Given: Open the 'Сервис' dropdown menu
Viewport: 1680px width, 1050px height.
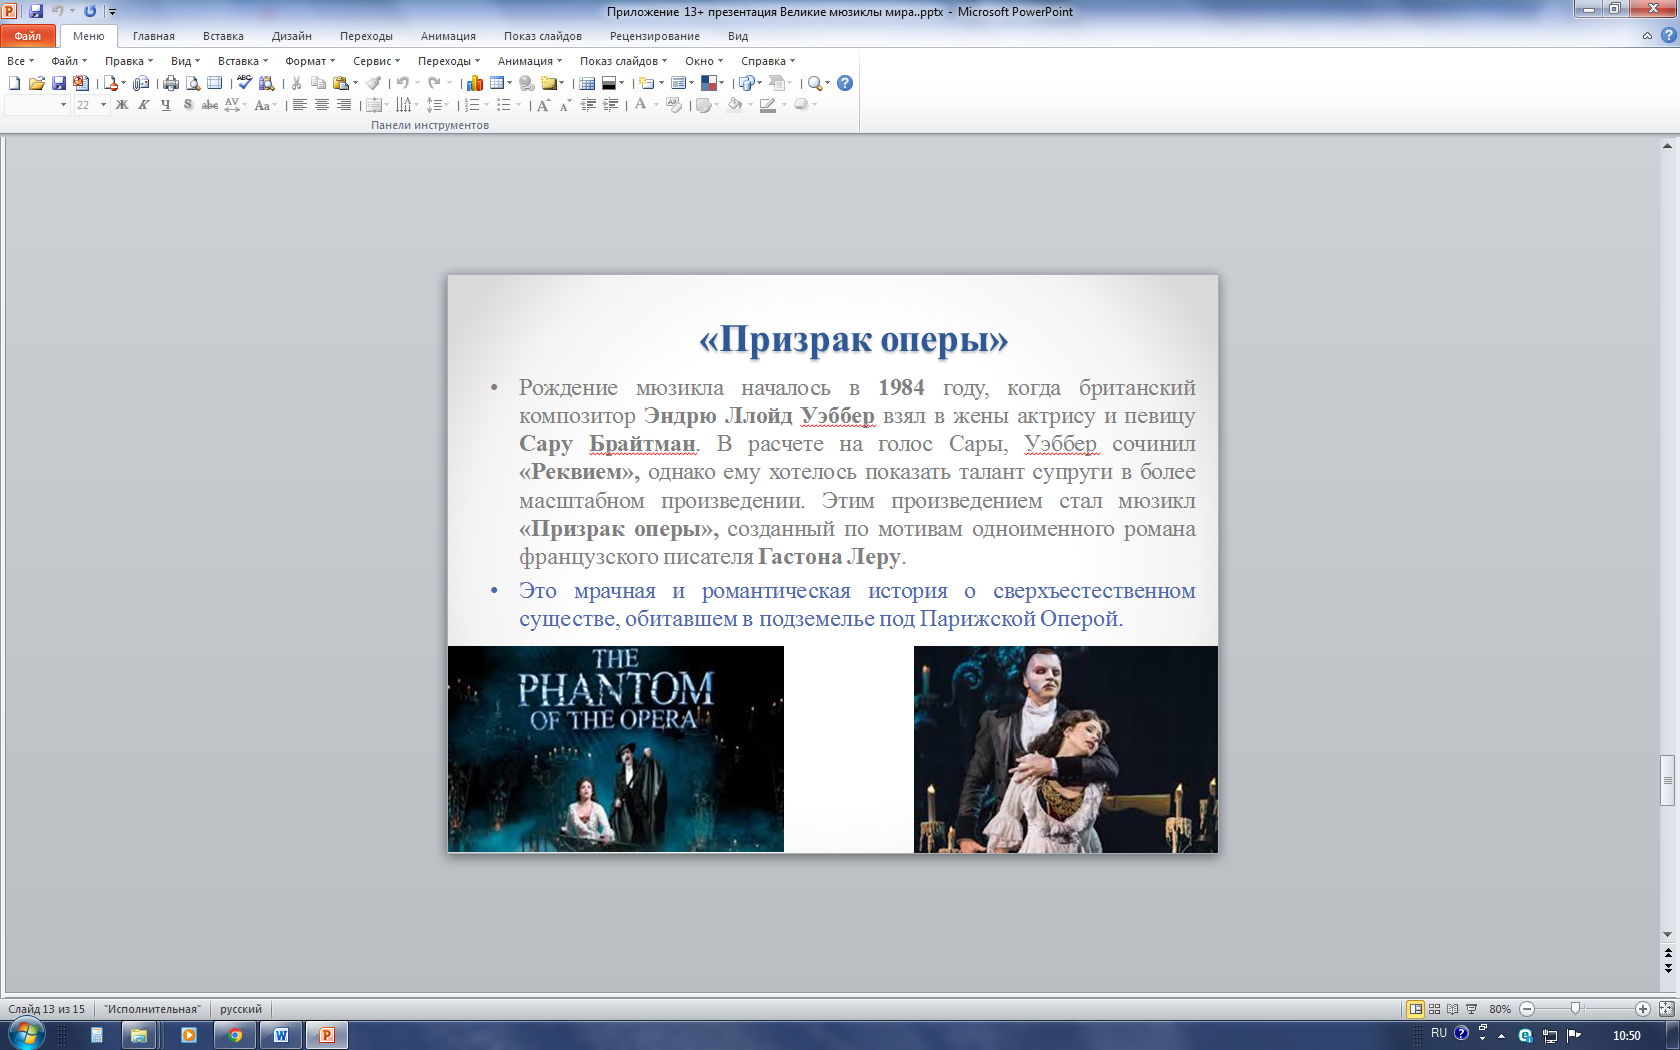Looking at the screenshot, I should pos(376,61).
